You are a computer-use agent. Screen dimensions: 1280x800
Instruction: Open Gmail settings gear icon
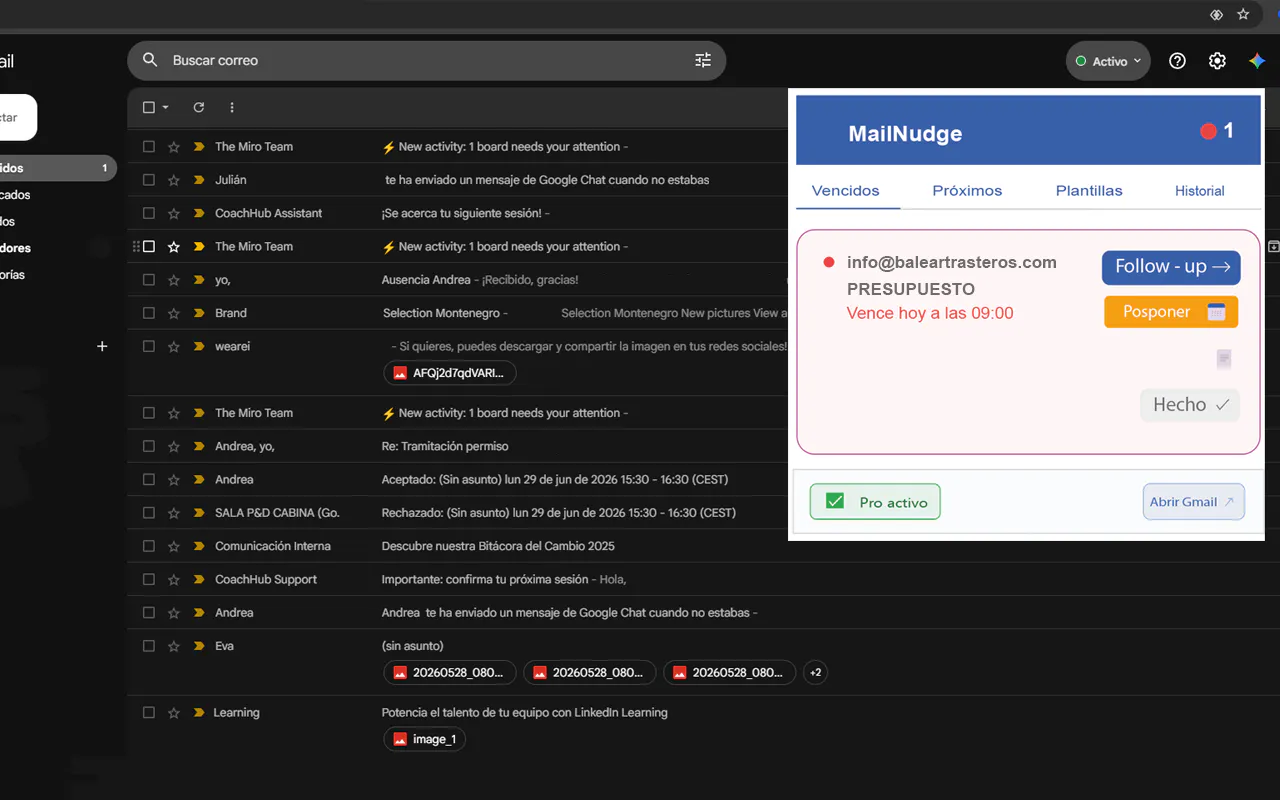click(x=1217, y=61)
